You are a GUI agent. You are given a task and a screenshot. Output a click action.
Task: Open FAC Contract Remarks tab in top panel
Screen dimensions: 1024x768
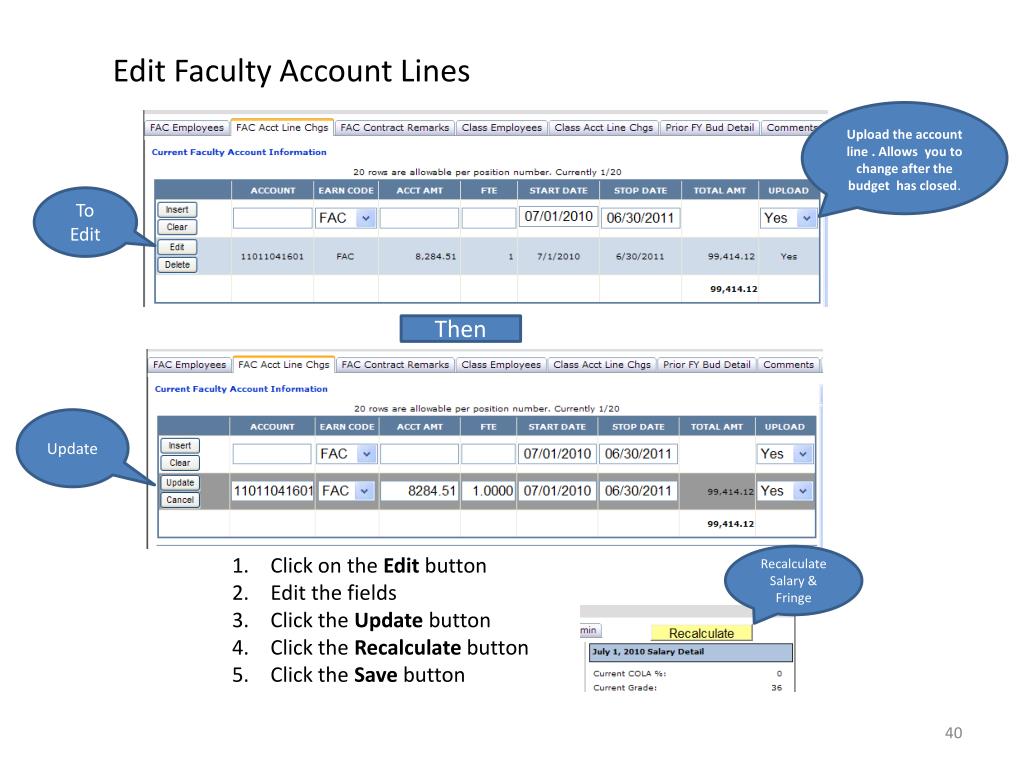(x=394, y=127)
